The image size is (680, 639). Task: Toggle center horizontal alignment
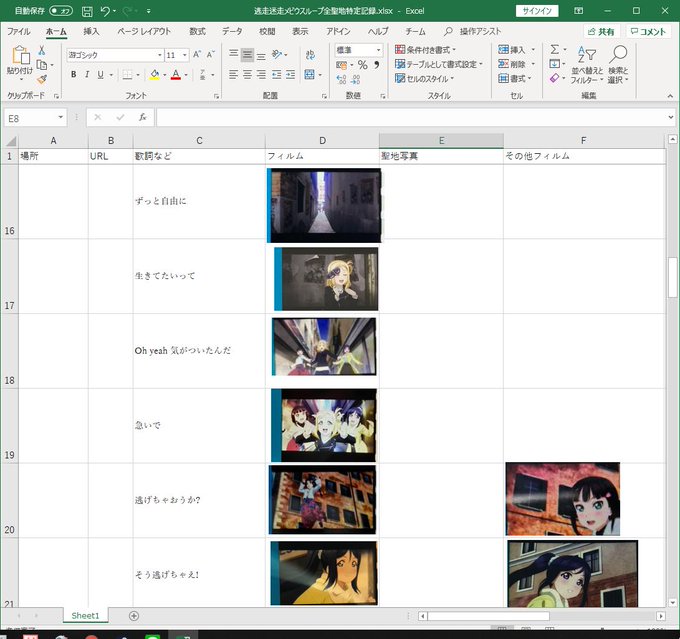(247, 75)
